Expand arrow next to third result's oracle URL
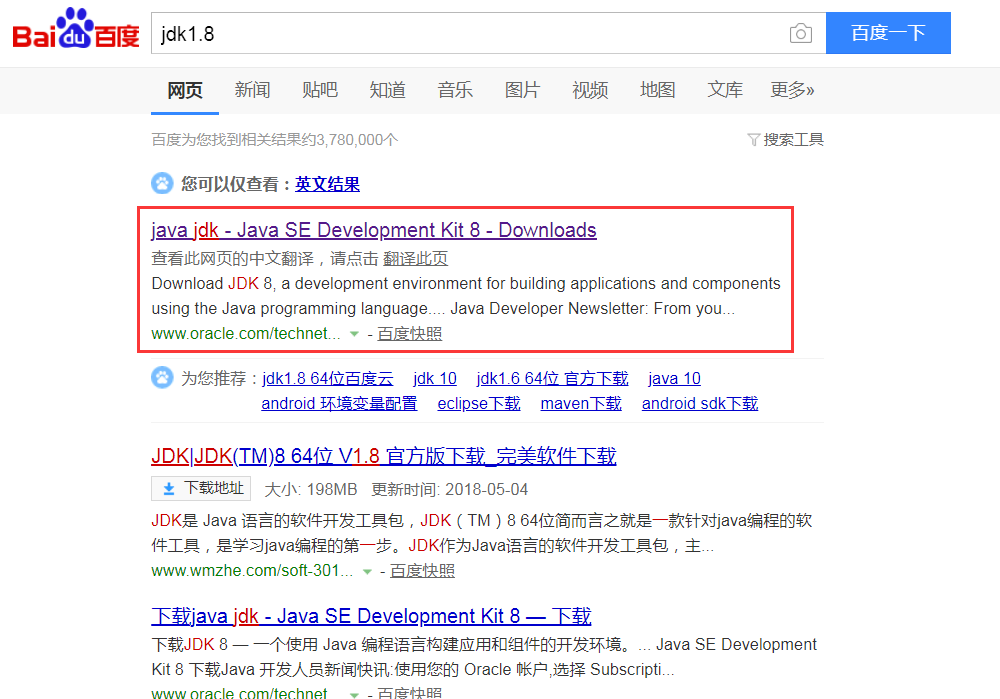Viewport: 1000px width, 699px height. (x=354, y=694)
